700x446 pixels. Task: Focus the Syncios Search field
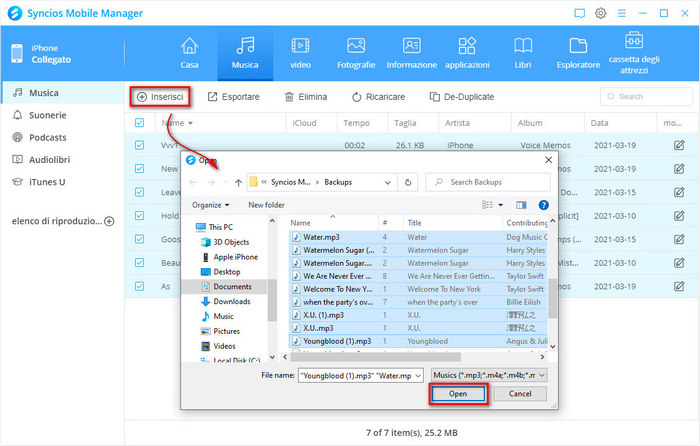tap(646, 96)
